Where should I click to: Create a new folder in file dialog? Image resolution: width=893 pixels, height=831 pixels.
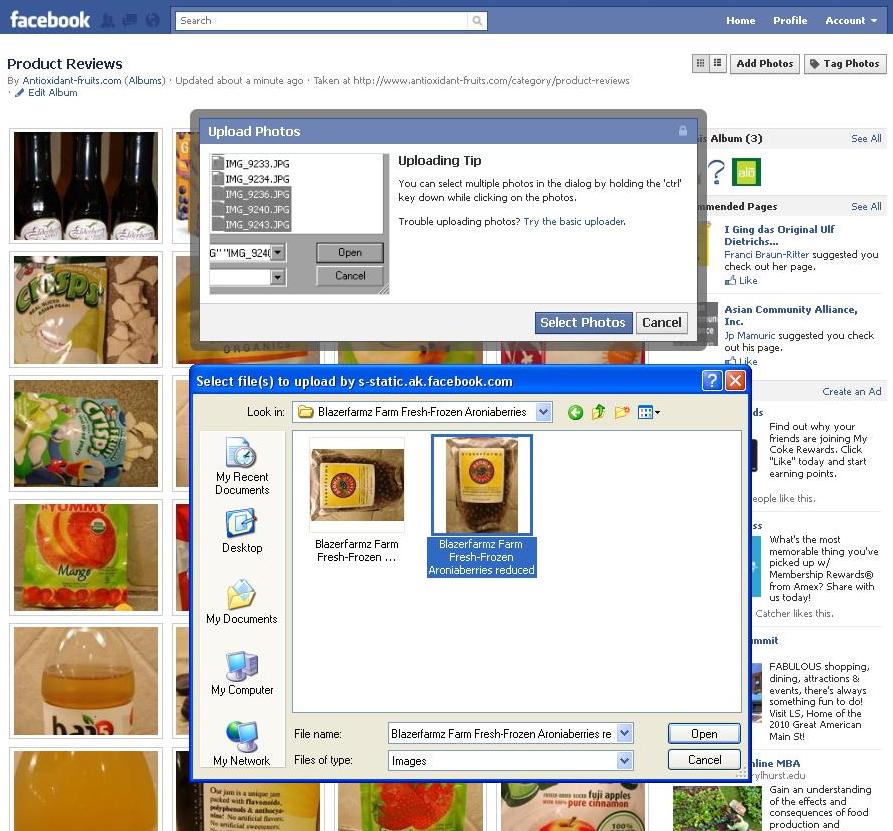coord(623,412)
